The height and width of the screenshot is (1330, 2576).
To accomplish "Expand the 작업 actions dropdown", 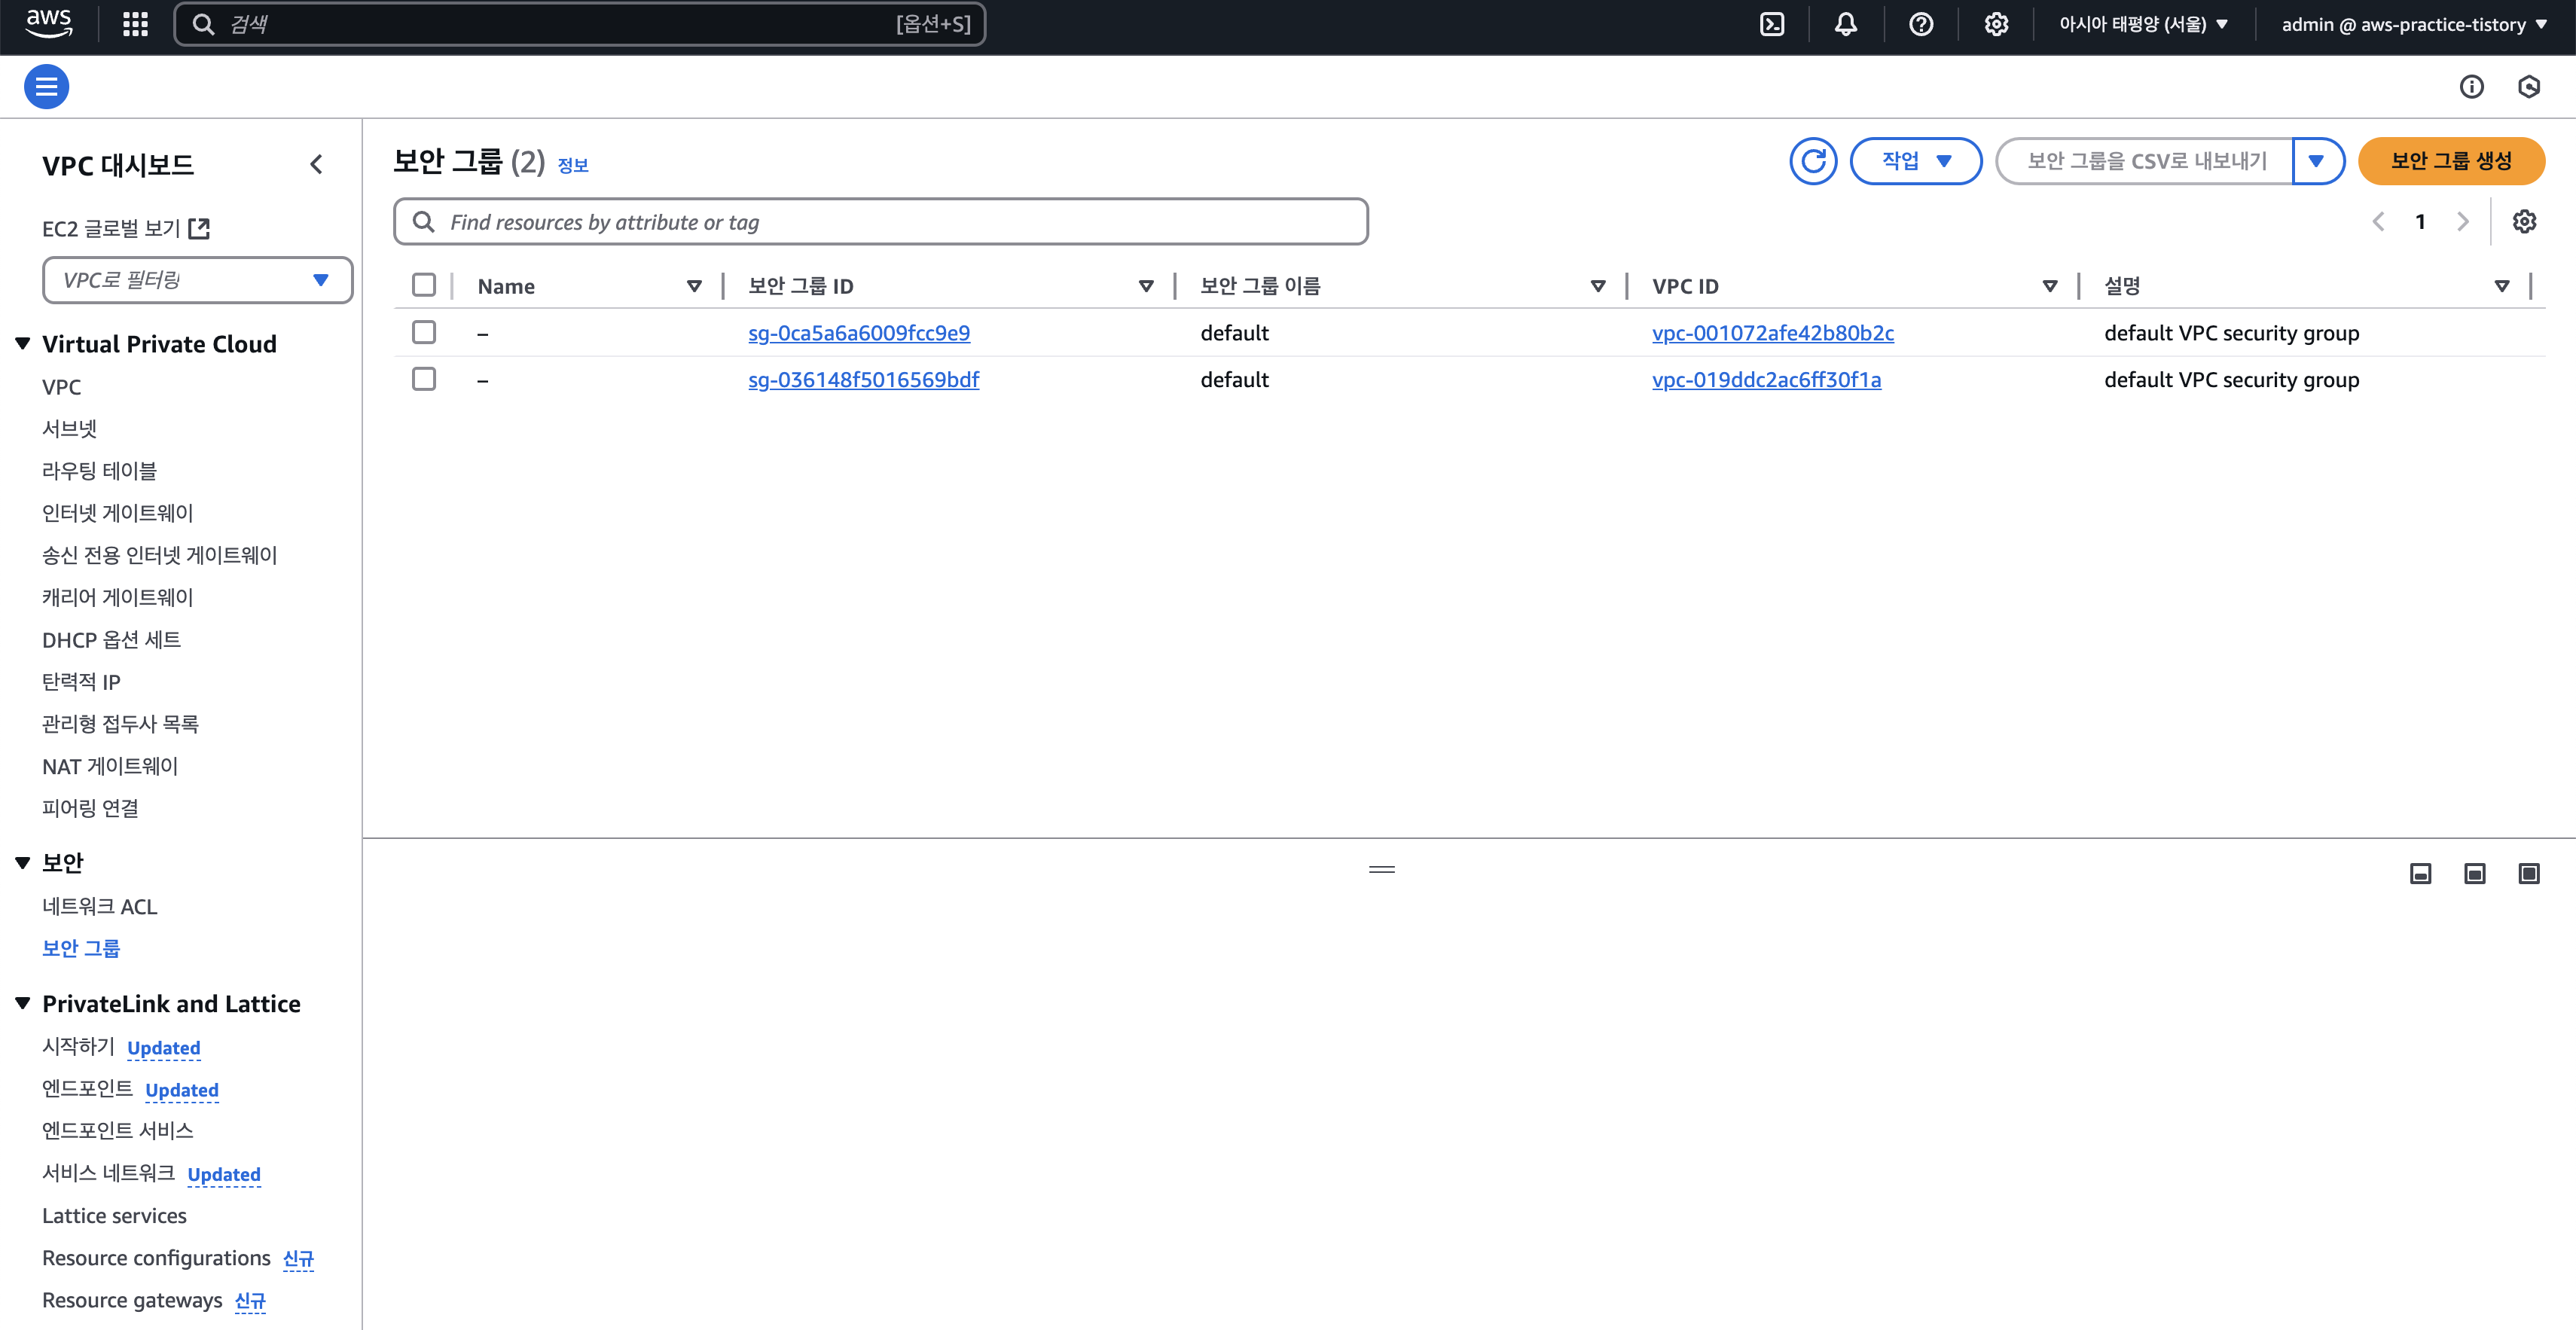I will tap(1915, 161).
